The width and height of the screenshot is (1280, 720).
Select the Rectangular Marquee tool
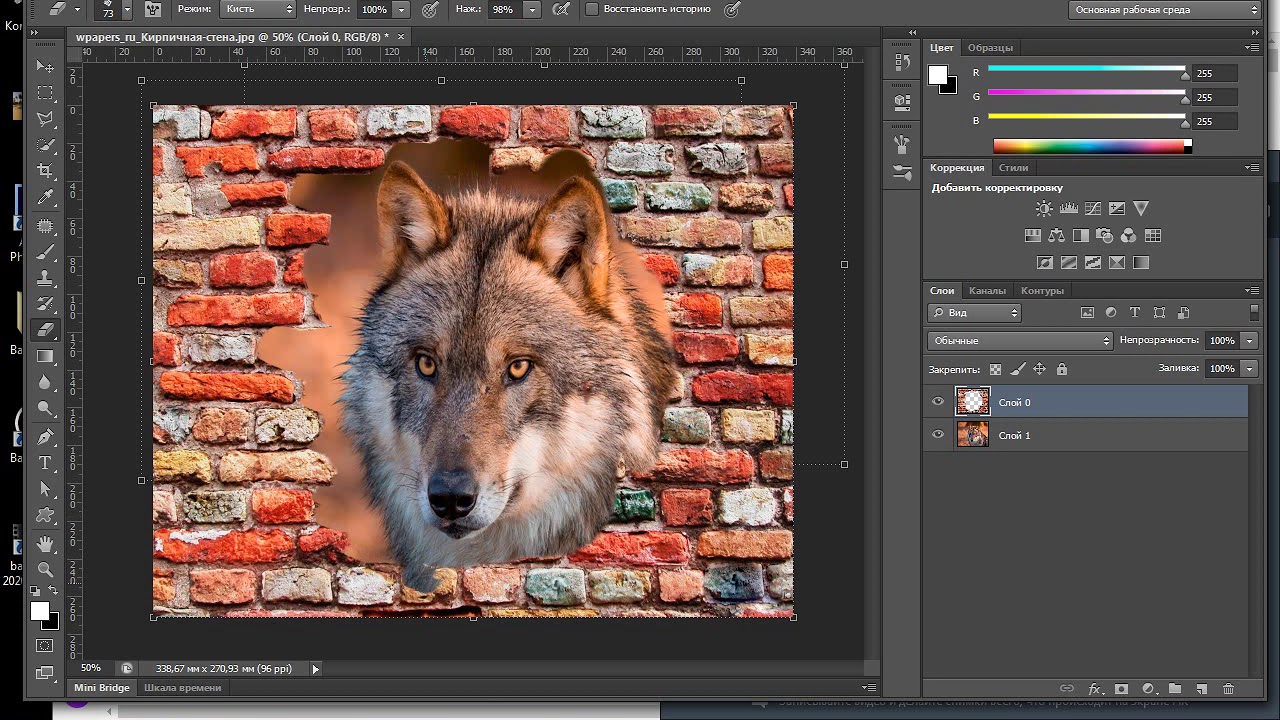point(45,93)
